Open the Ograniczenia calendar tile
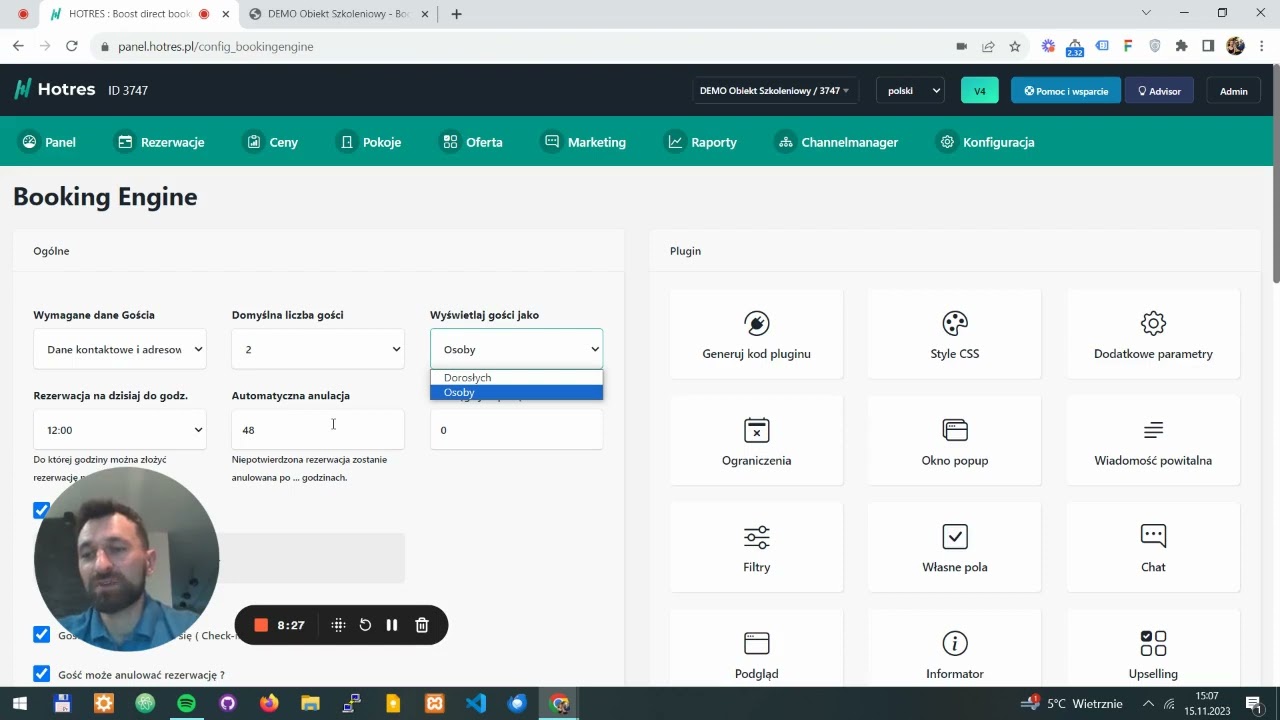Screen dimensions: 1280x720 click(756, 441)
